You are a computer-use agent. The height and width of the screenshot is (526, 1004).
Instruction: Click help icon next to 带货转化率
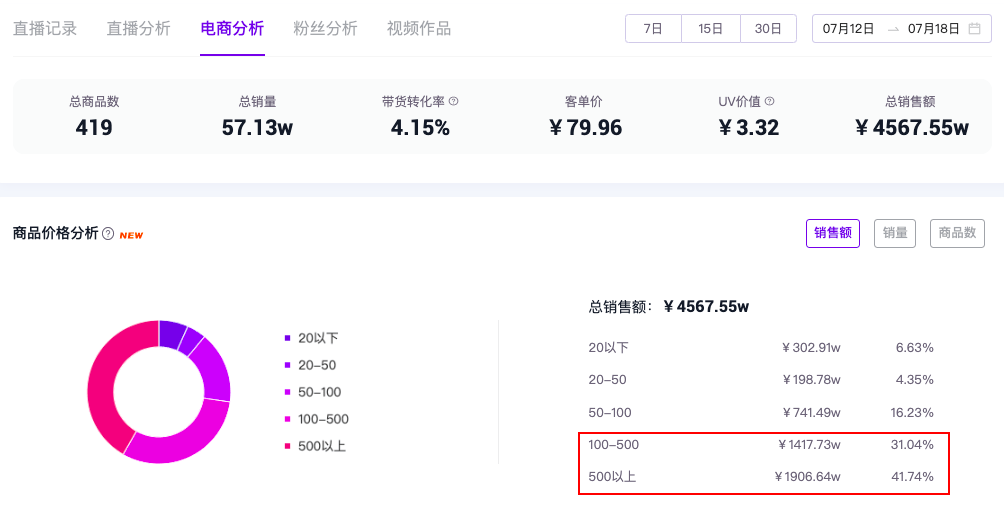(x=453, y=102)
